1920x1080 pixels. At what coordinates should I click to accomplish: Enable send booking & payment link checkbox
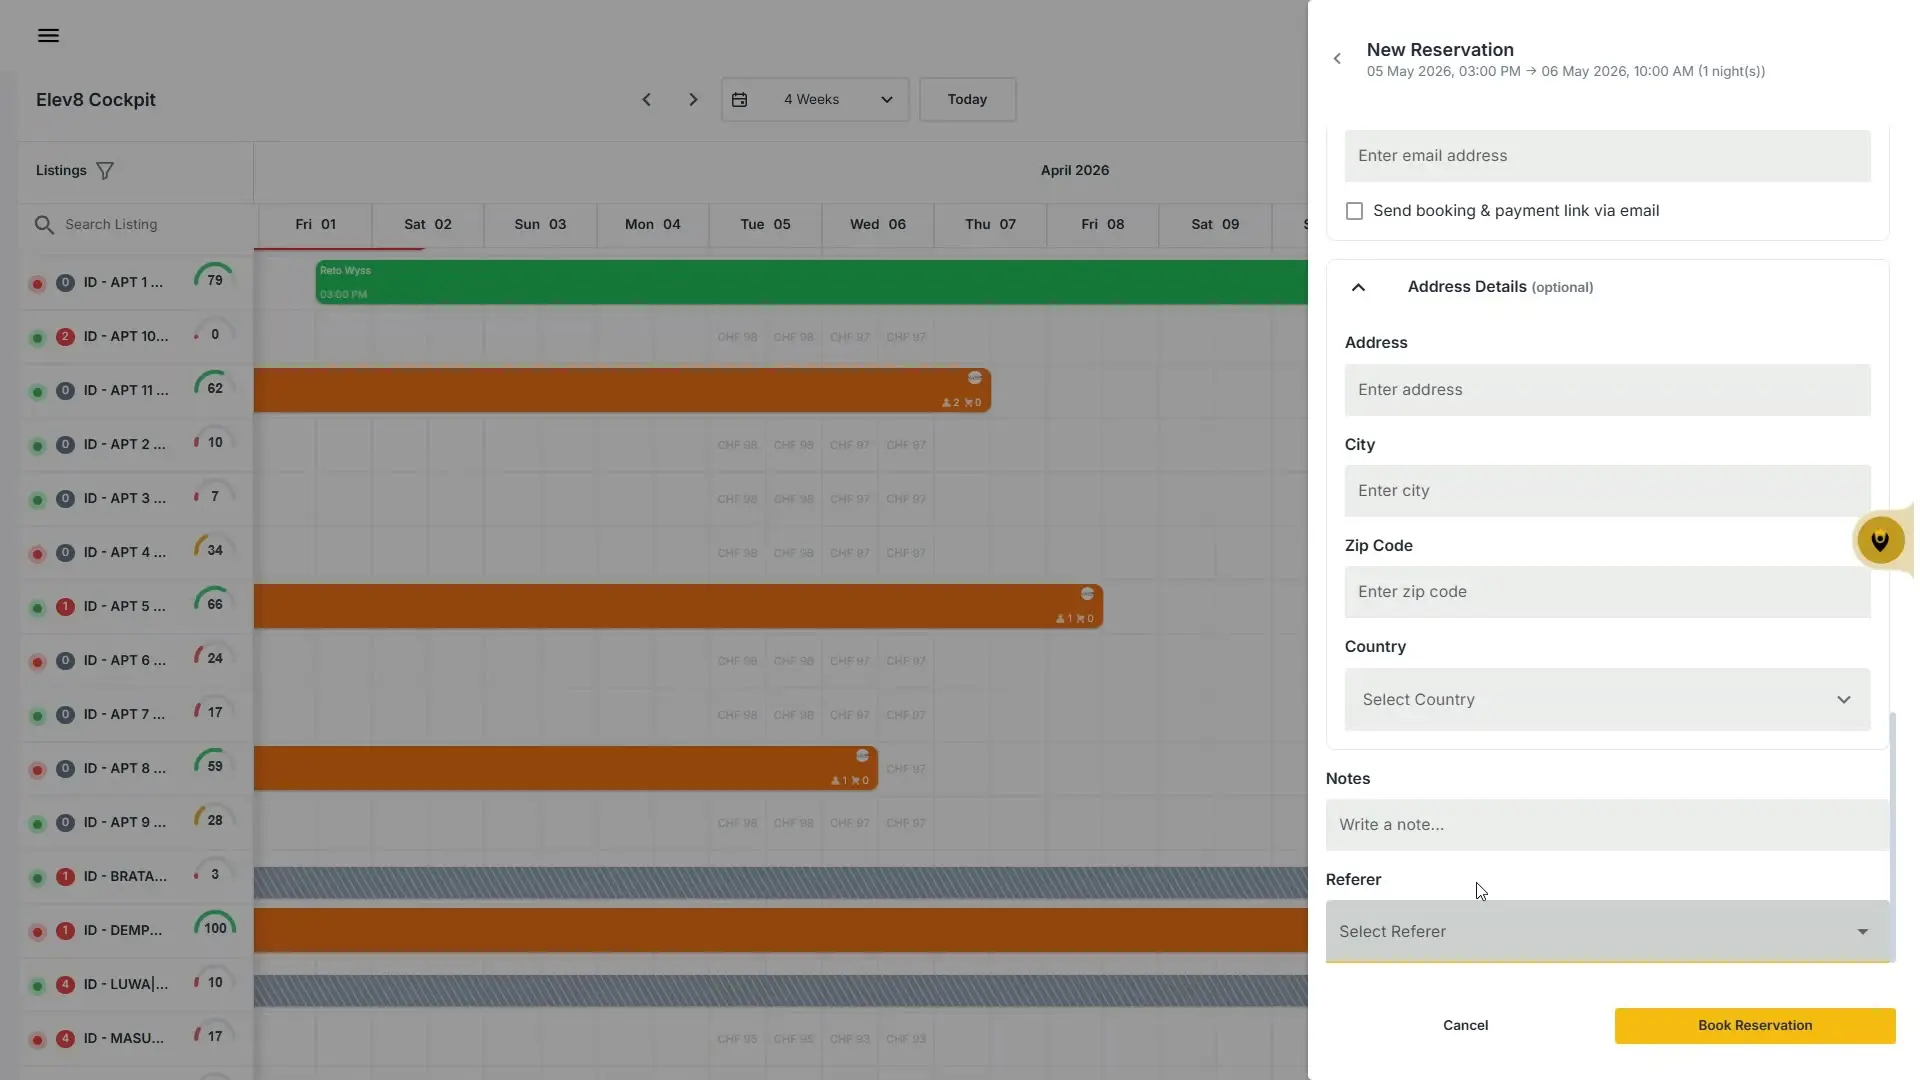[x=1354, y=212]
